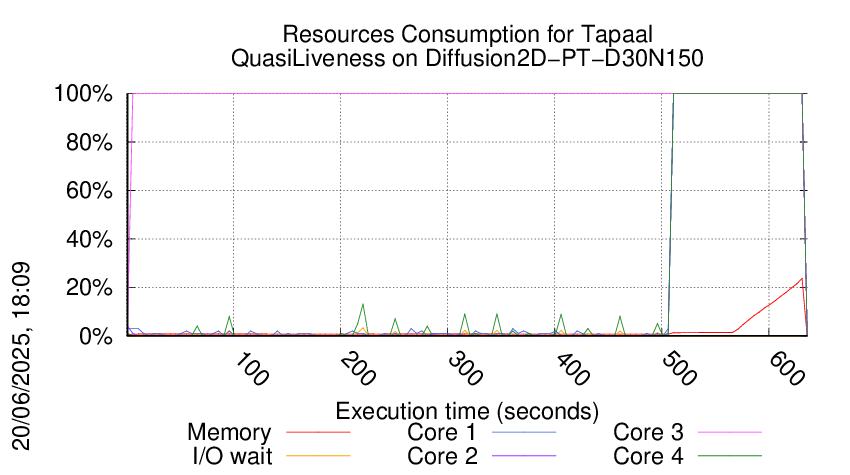Click the 40% y-axis label

[x=89, y=239]
